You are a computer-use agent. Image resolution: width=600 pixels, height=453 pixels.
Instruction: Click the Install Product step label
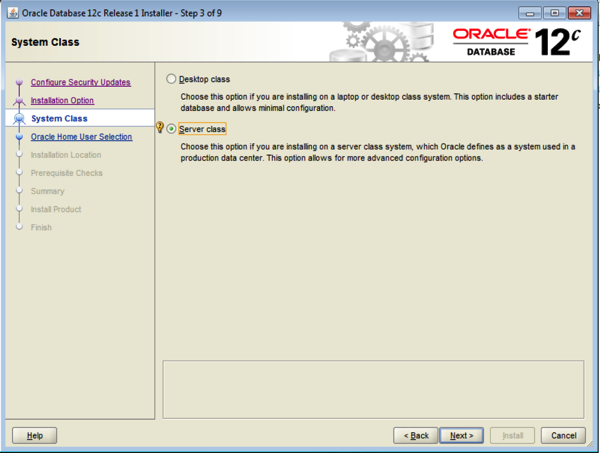[56, 209]
